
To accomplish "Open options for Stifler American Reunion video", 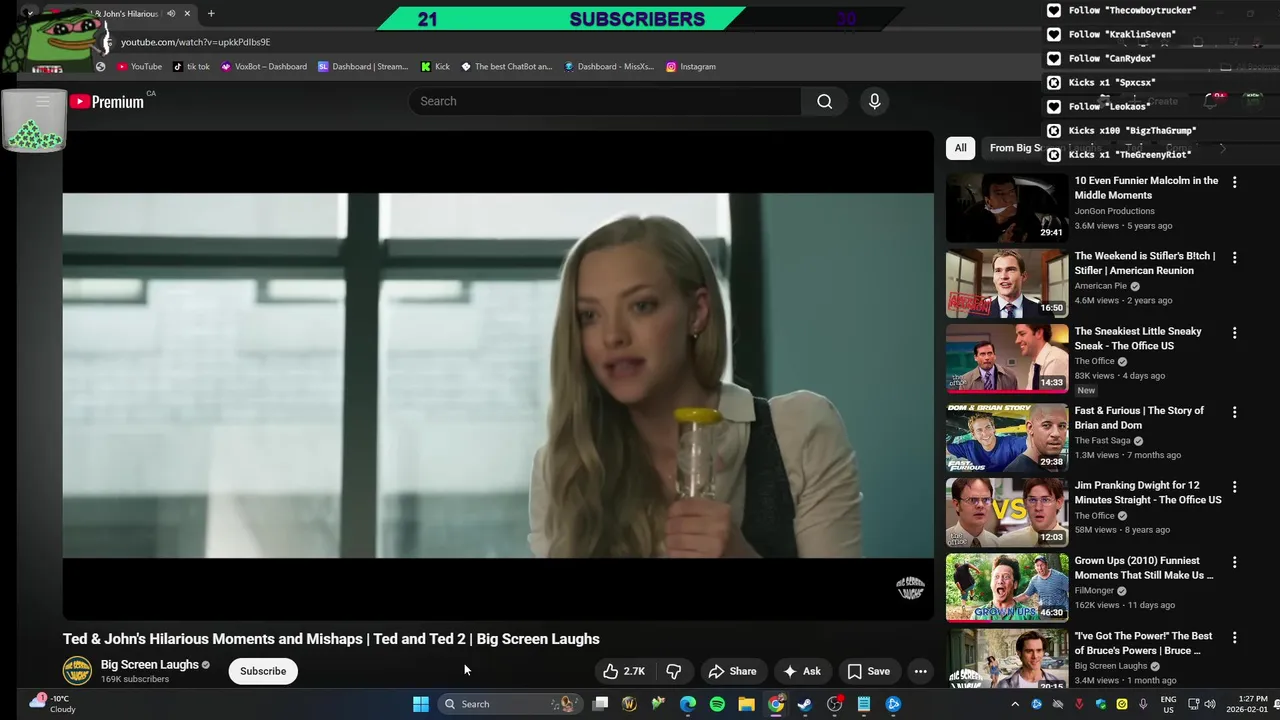I will 1234,257.
